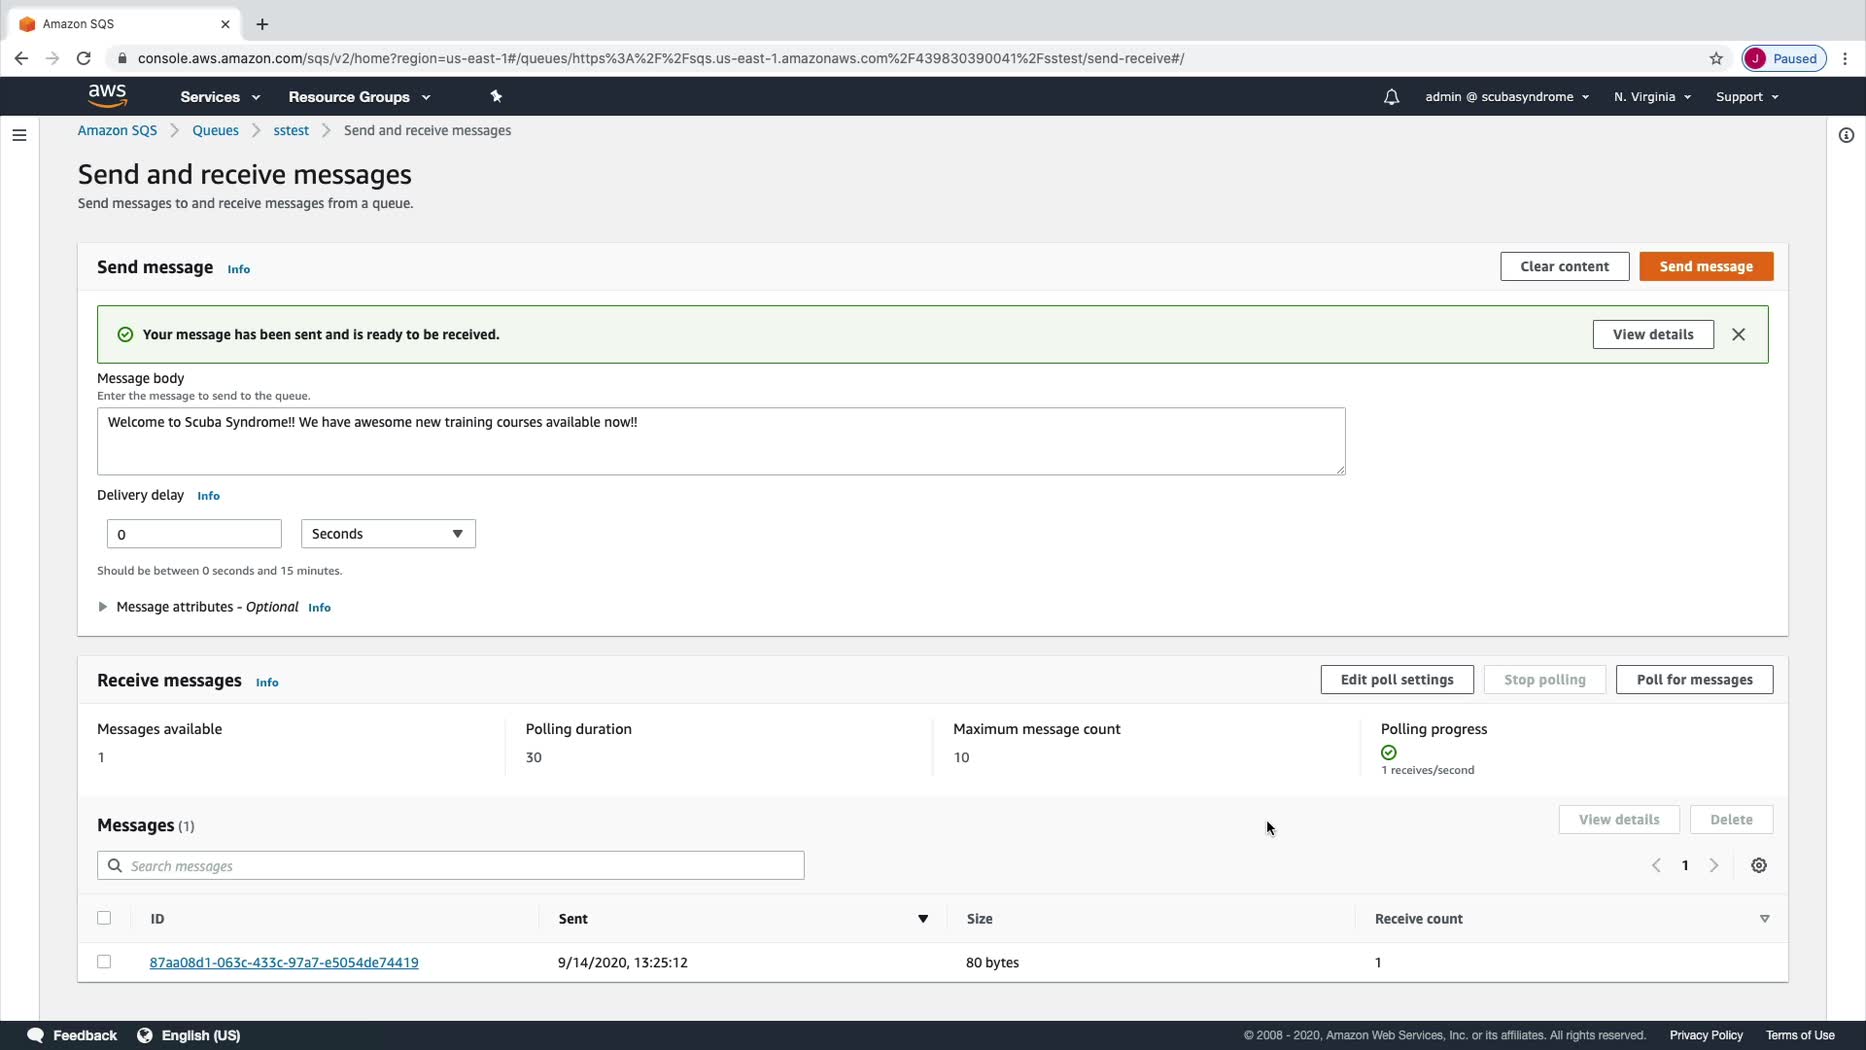This screenshot has width=1866, height=1050.
Task: Click the 9/14/2020, 13:25:12 sent cell
Action: click(623, 962)
